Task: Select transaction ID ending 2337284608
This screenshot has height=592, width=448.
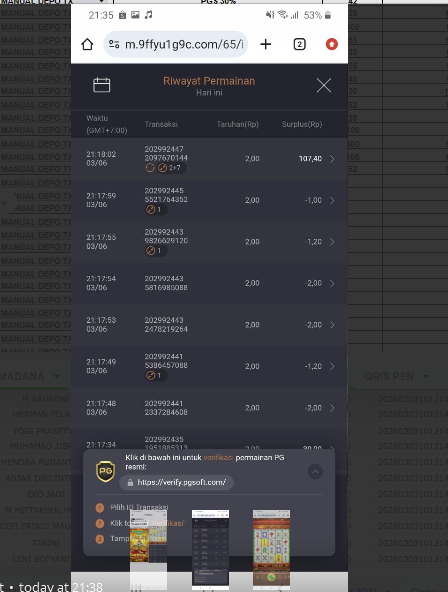Action: [x=166, y=408]
